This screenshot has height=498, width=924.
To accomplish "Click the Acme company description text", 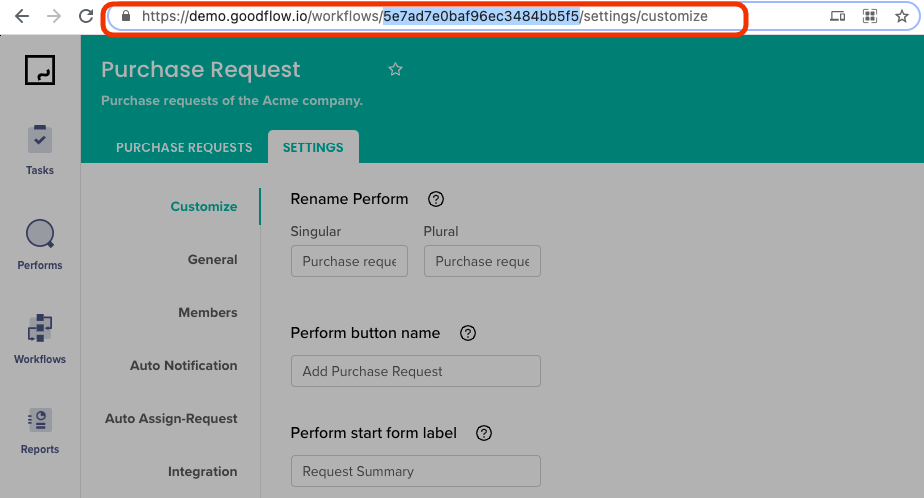I will click(x=232, y=101).
